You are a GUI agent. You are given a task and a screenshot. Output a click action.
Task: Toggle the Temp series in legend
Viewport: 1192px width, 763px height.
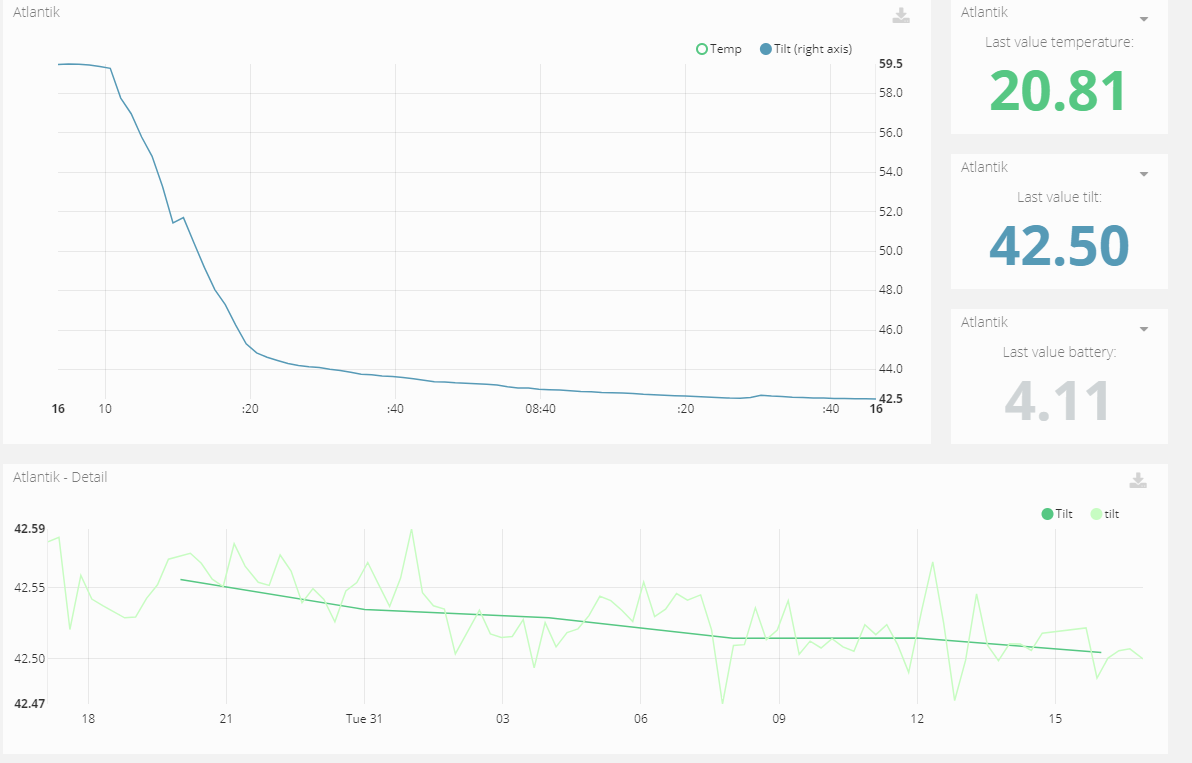click(719, 49)
